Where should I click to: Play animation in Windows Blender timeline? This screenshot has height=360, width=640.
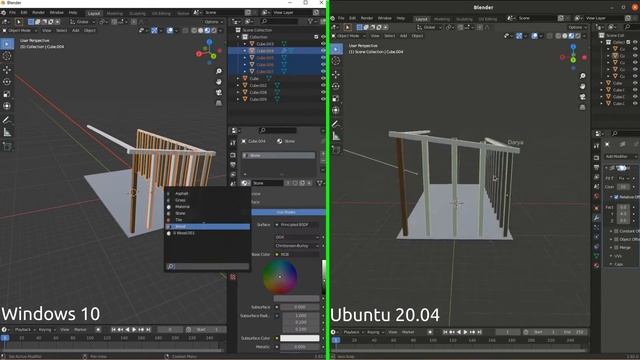coord(134,329)
